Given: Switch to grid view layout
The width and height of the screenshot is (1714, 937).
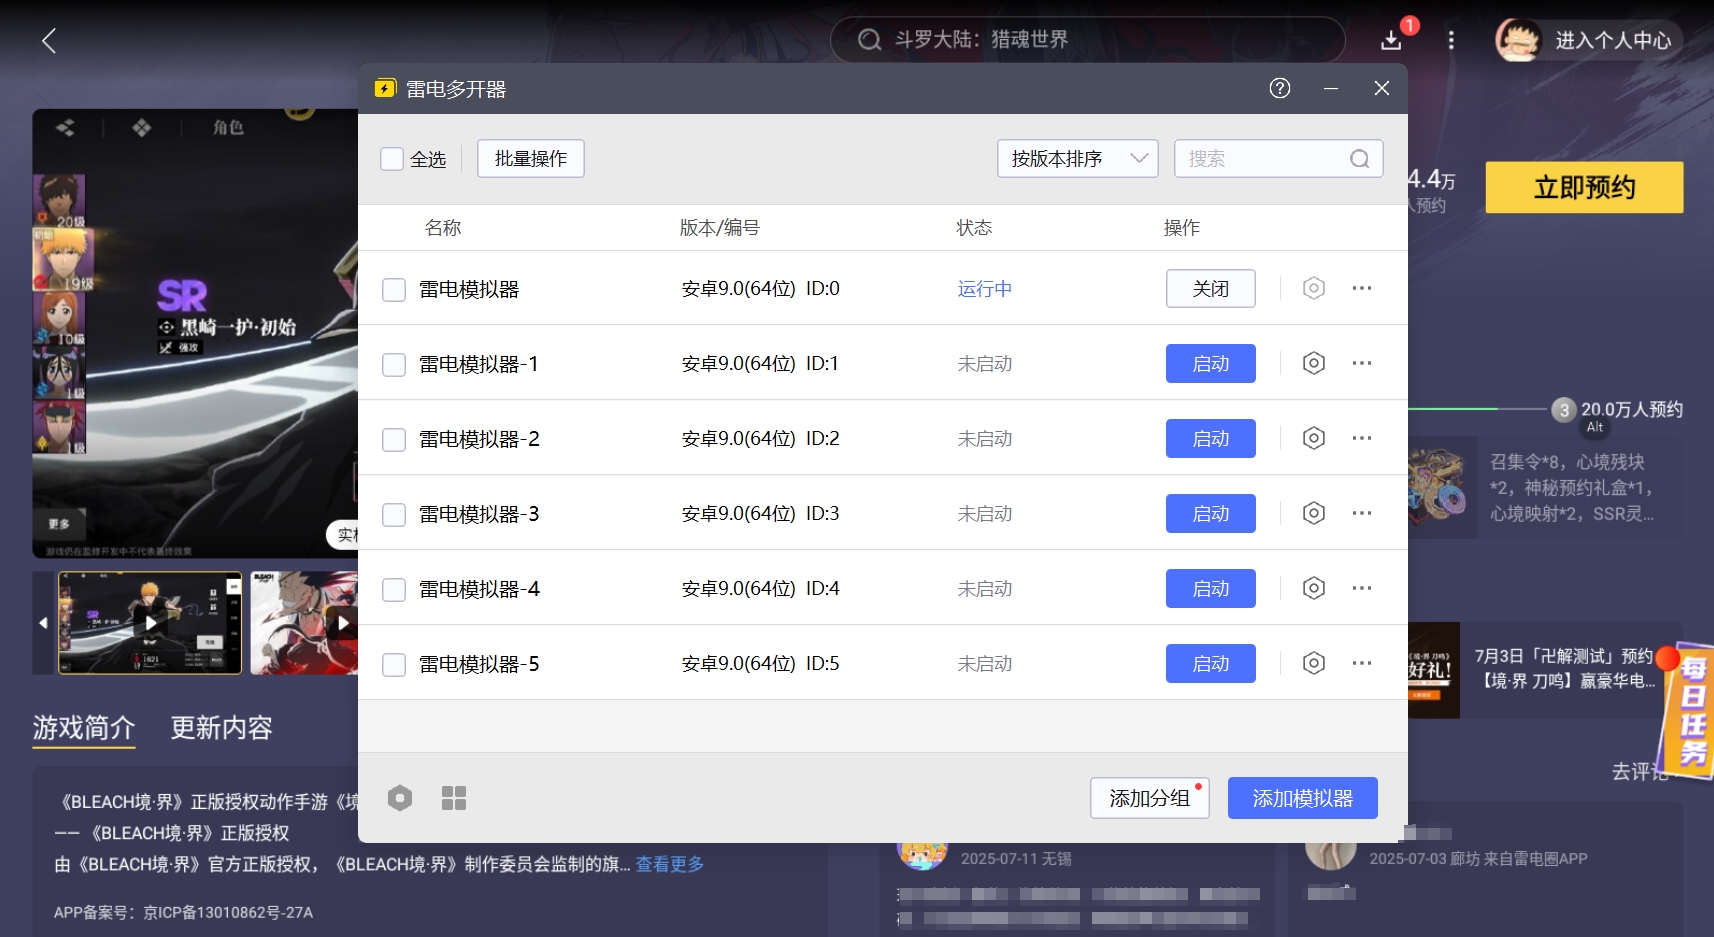Looking at the screenshot, I should [454, 798].
